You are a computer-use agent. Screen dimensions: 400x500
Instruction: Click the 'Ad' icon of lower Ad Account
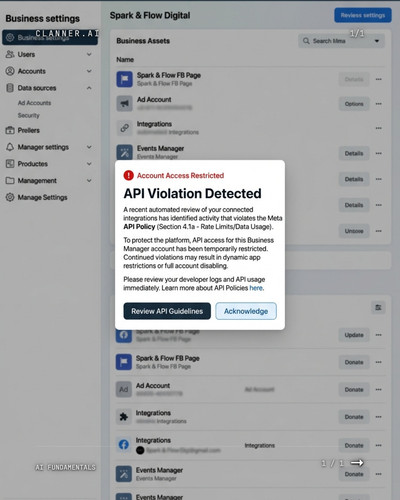(x=124, y=389)
